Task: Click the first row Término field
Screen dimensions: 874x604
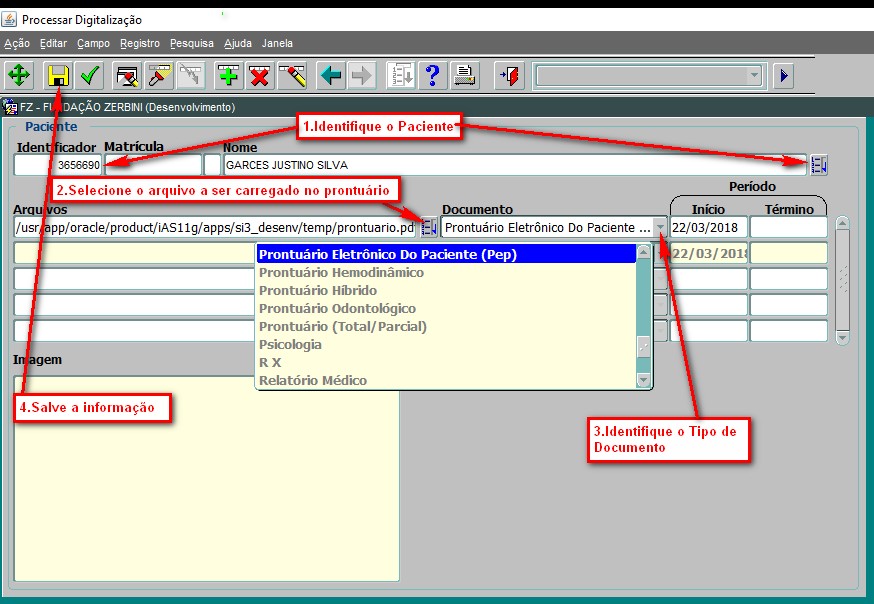Action: click(788, 227)
